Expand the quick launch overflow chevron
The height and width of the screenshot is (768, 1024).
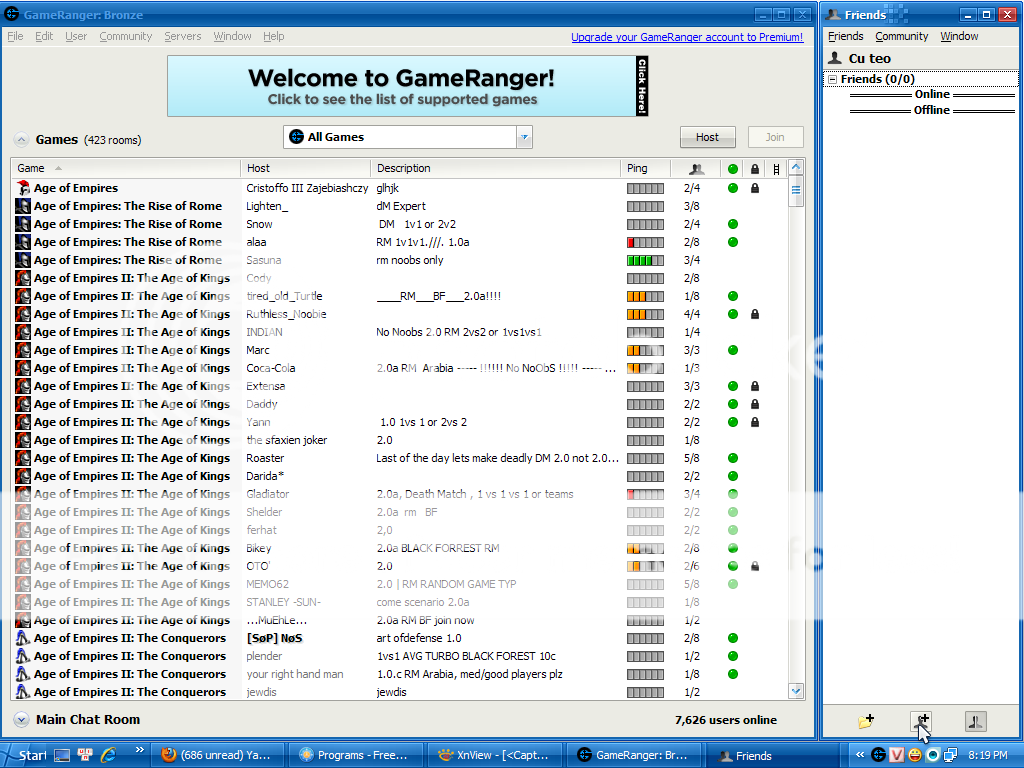click(x=139, y=750)
